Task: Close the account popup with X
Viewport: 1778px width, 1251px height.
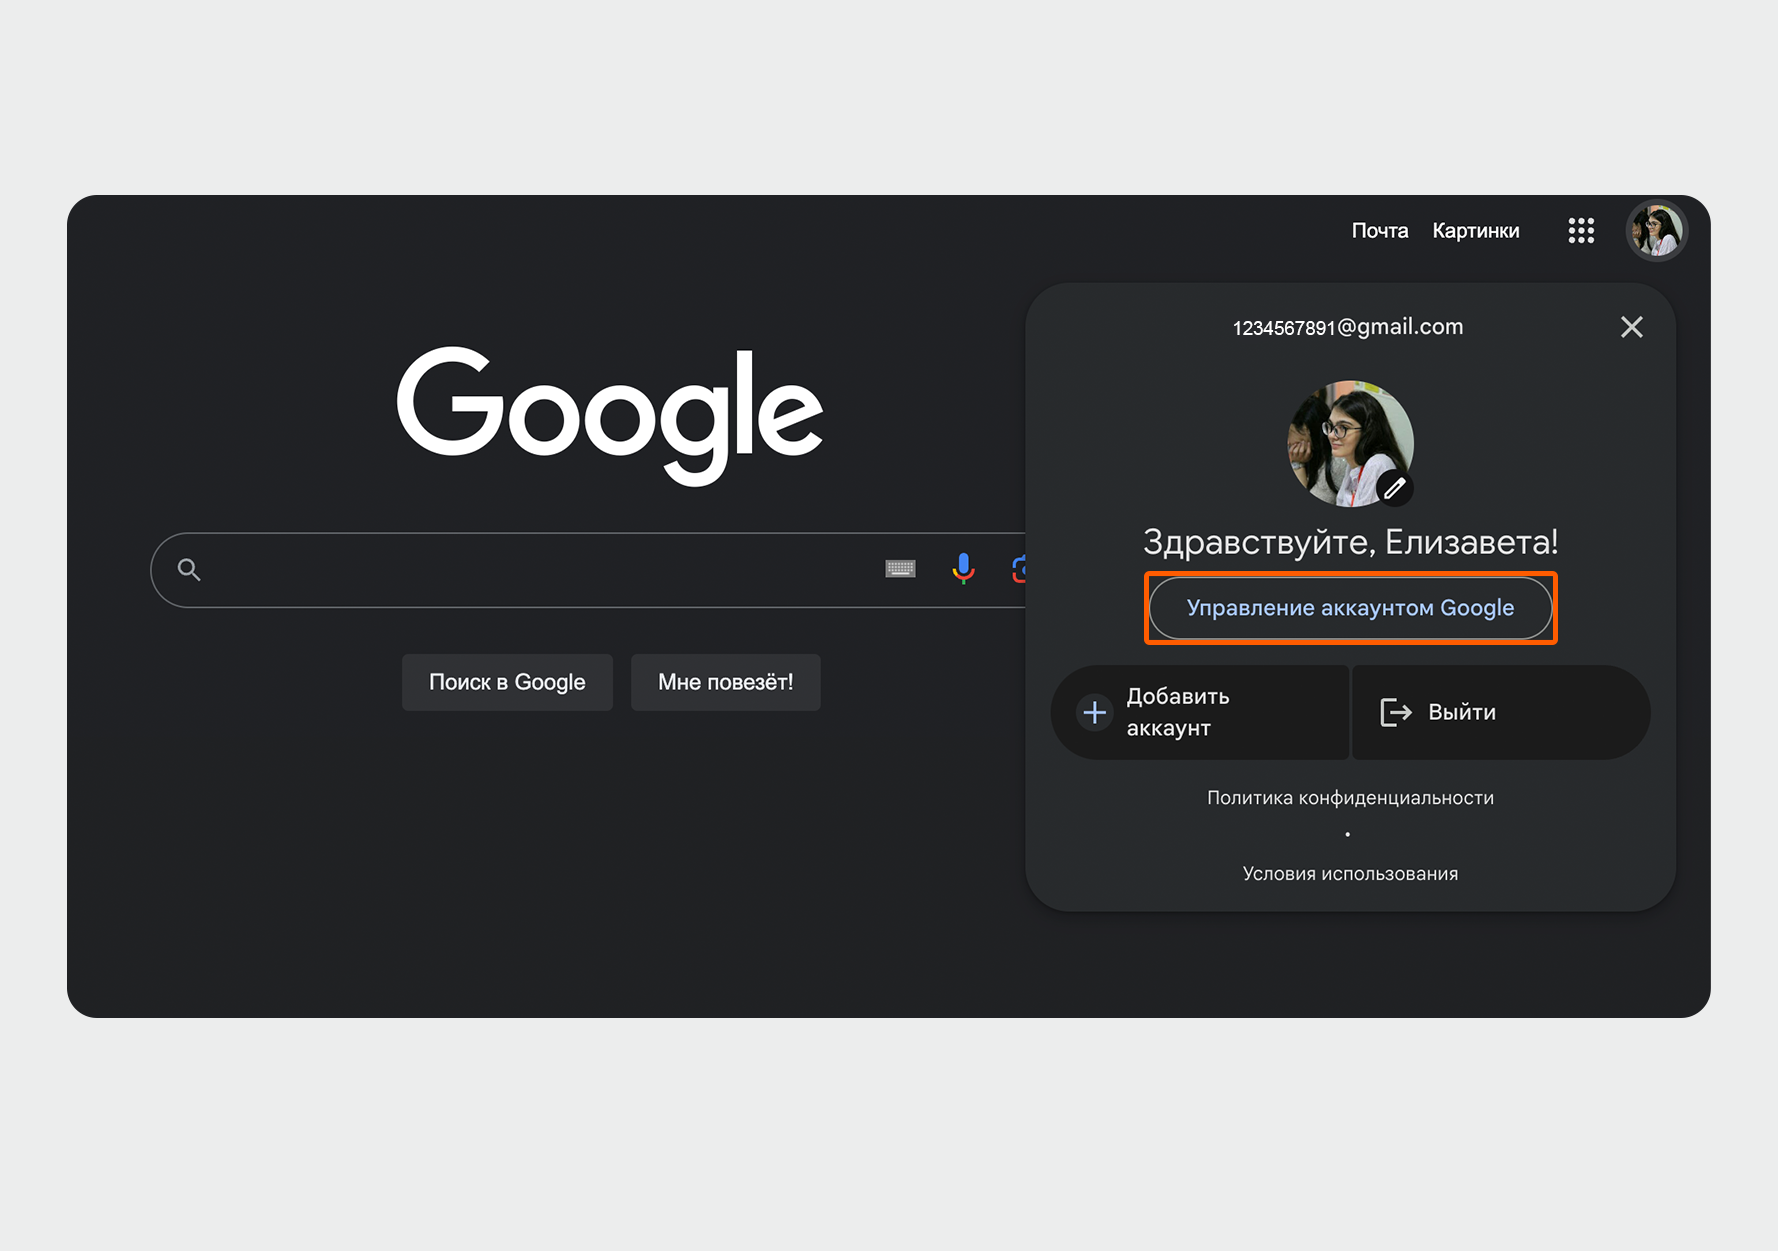Action: 1632,327
